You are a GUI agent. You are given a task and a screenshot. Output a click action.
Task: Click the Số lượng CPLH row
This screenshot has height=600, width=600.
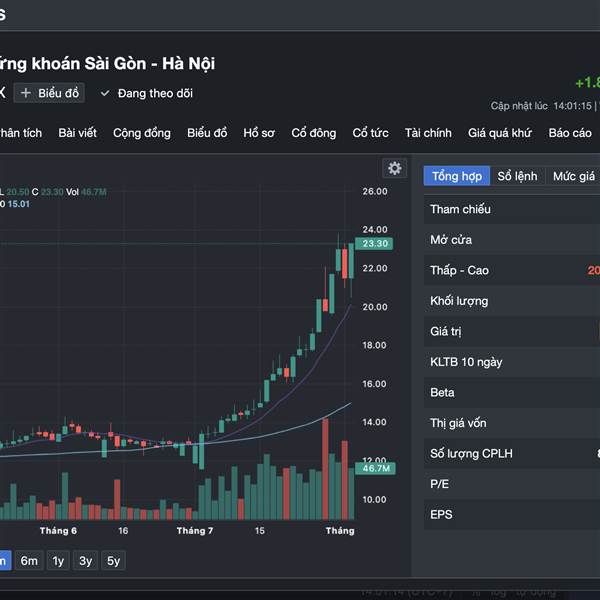click(512, 453)
